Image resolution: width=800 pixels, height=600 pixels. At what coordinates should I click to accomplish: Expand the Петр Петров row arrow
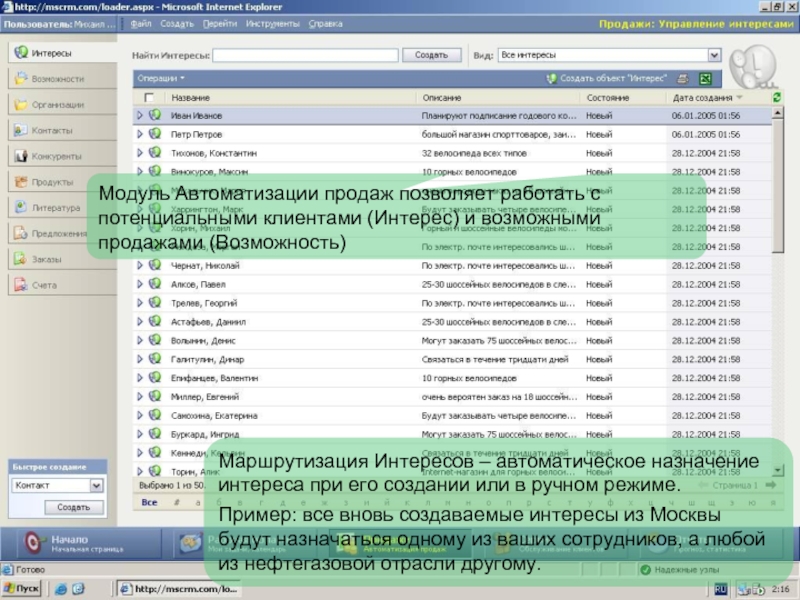coord(140,134)
